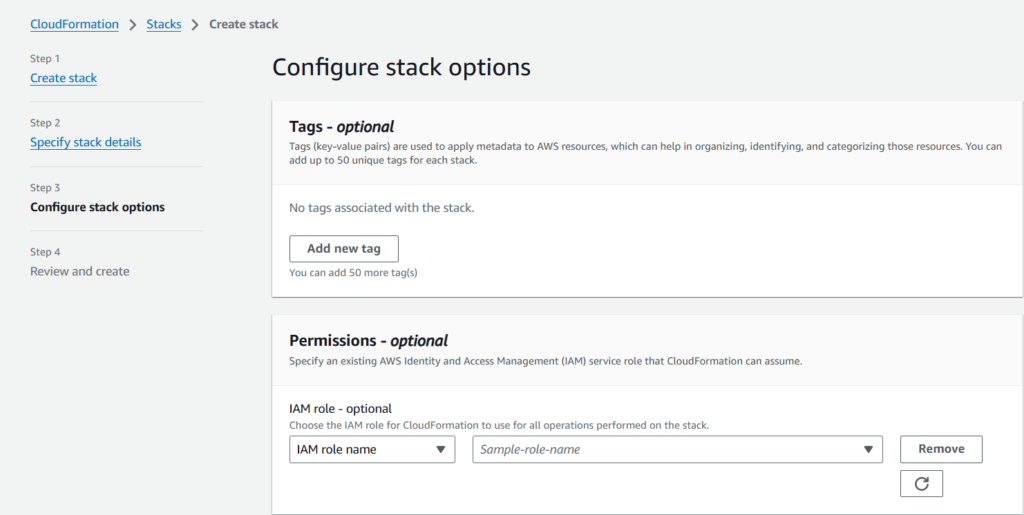
Task: Open Step 2 Specify stack details
Action: [85, 142]
